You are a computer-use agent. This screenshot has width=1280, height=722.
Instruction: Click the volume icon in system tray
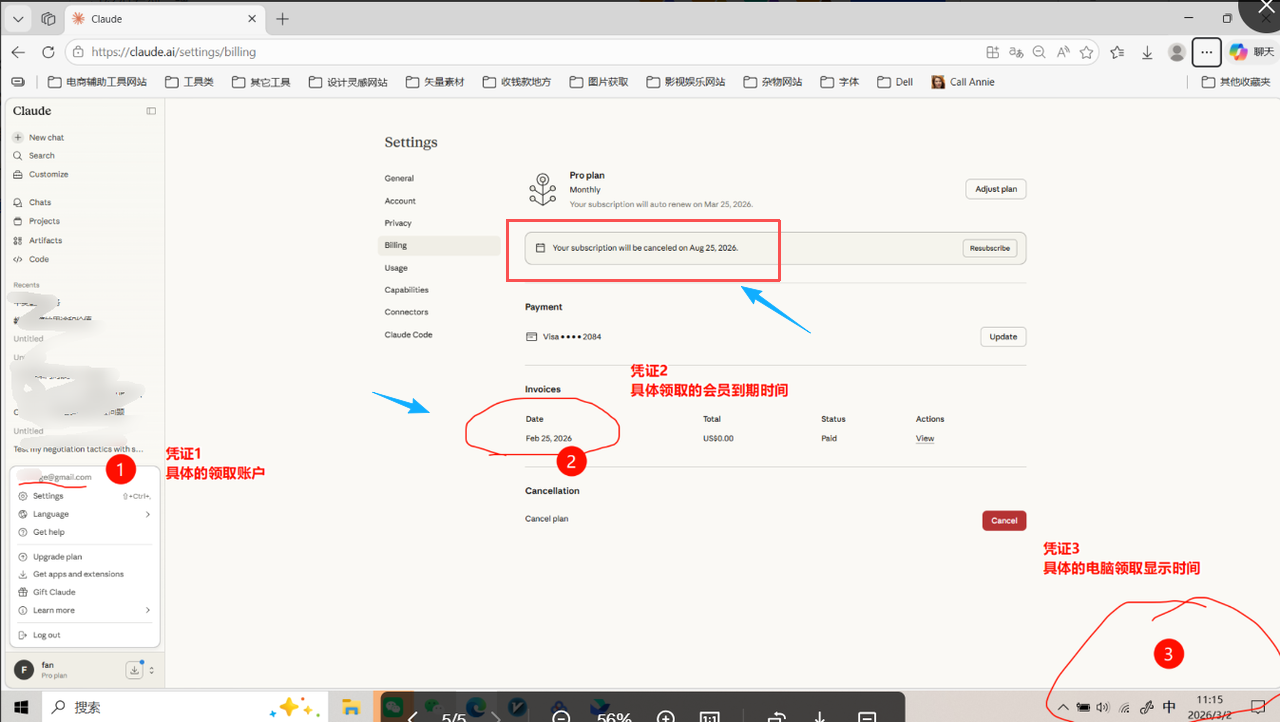click(x=1102, y=708)
